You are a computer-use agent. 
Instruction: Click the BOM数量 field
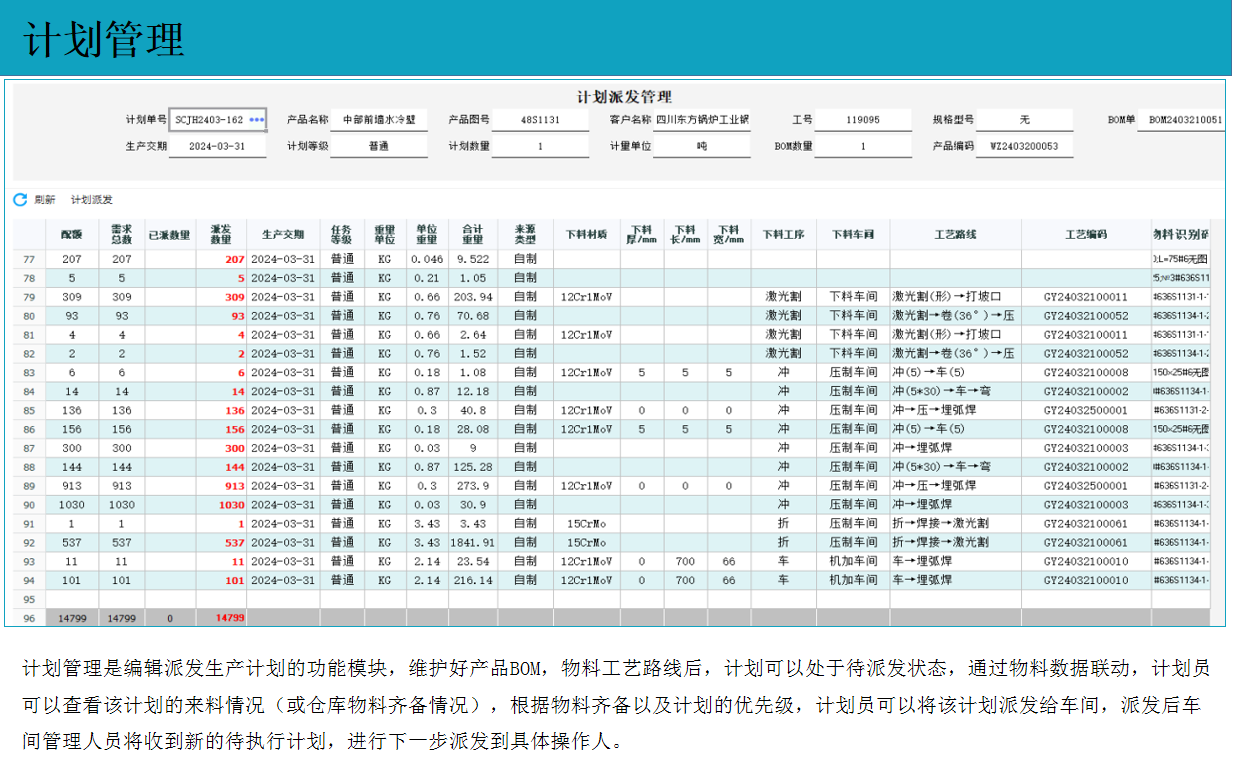(863, 146)
